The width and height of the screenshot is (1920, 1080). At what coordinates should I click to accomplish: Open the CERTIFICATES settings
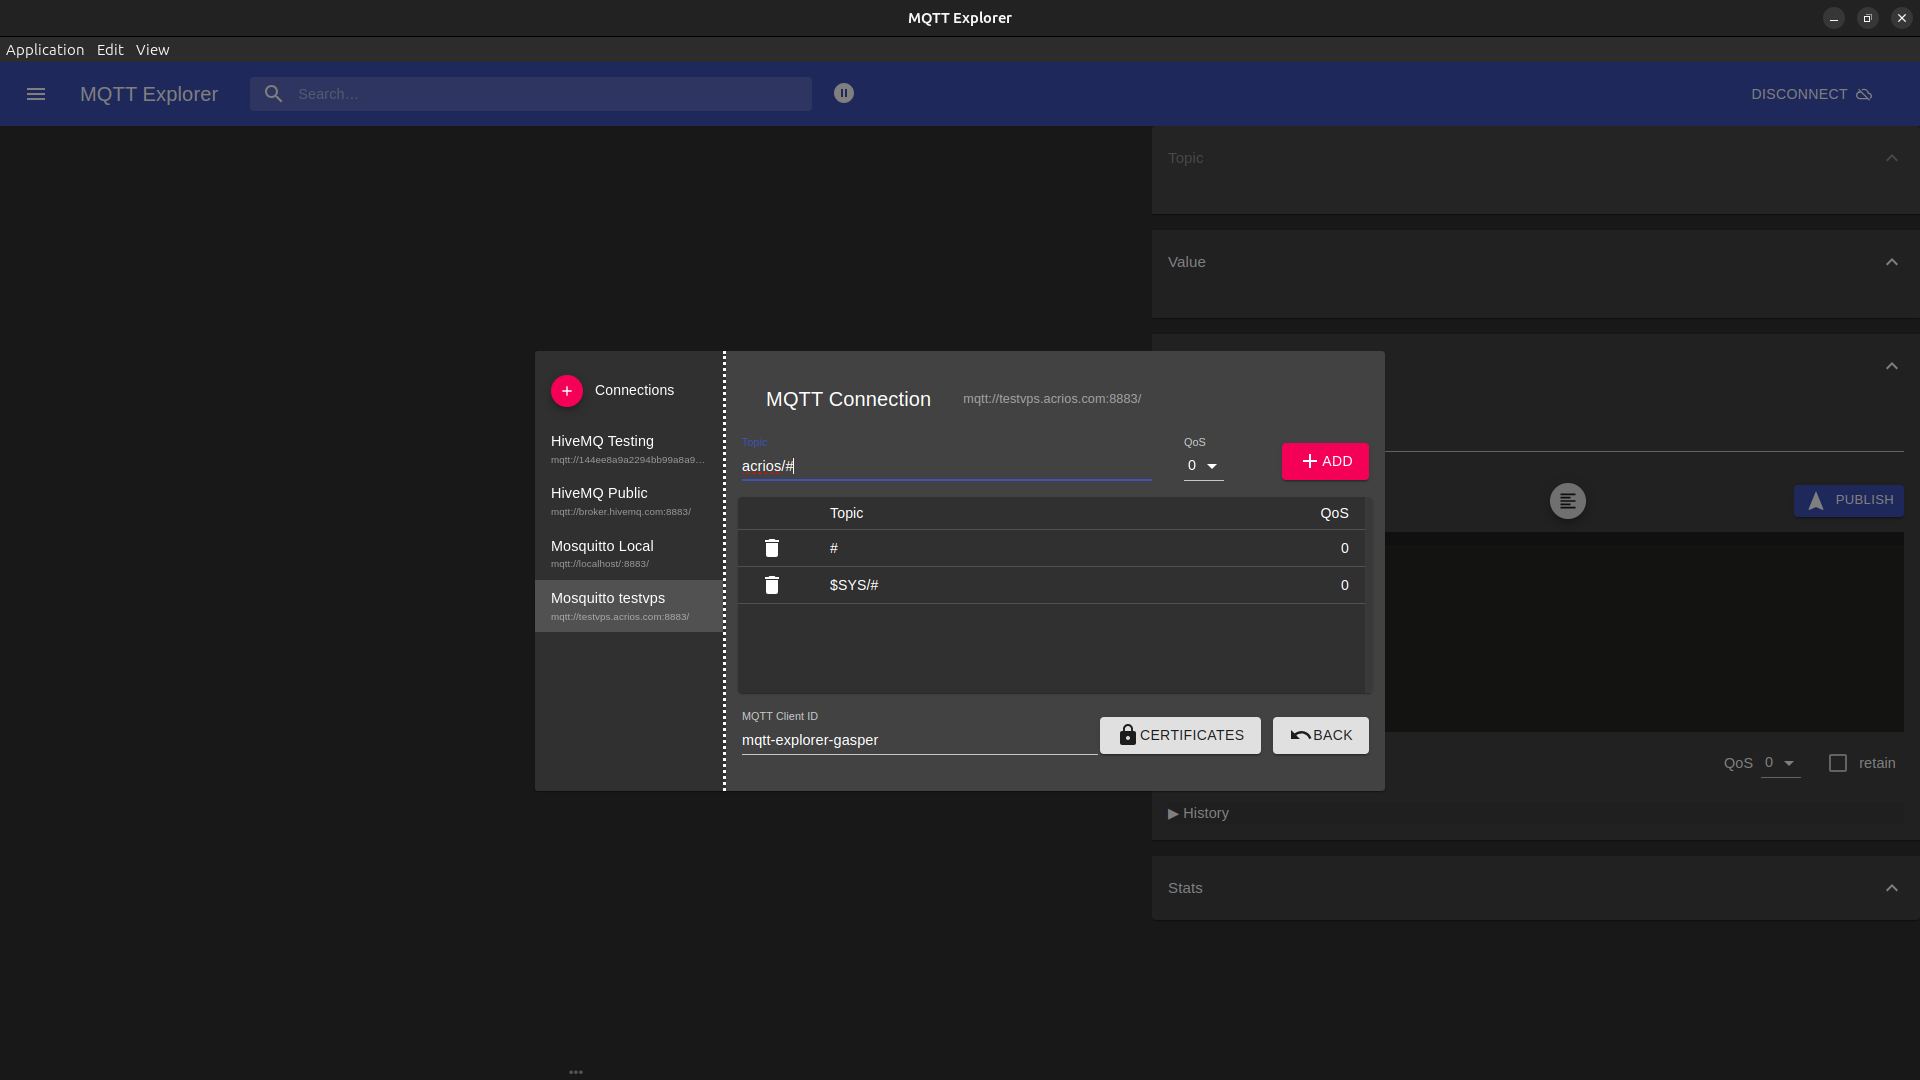tap(1180, 735)
